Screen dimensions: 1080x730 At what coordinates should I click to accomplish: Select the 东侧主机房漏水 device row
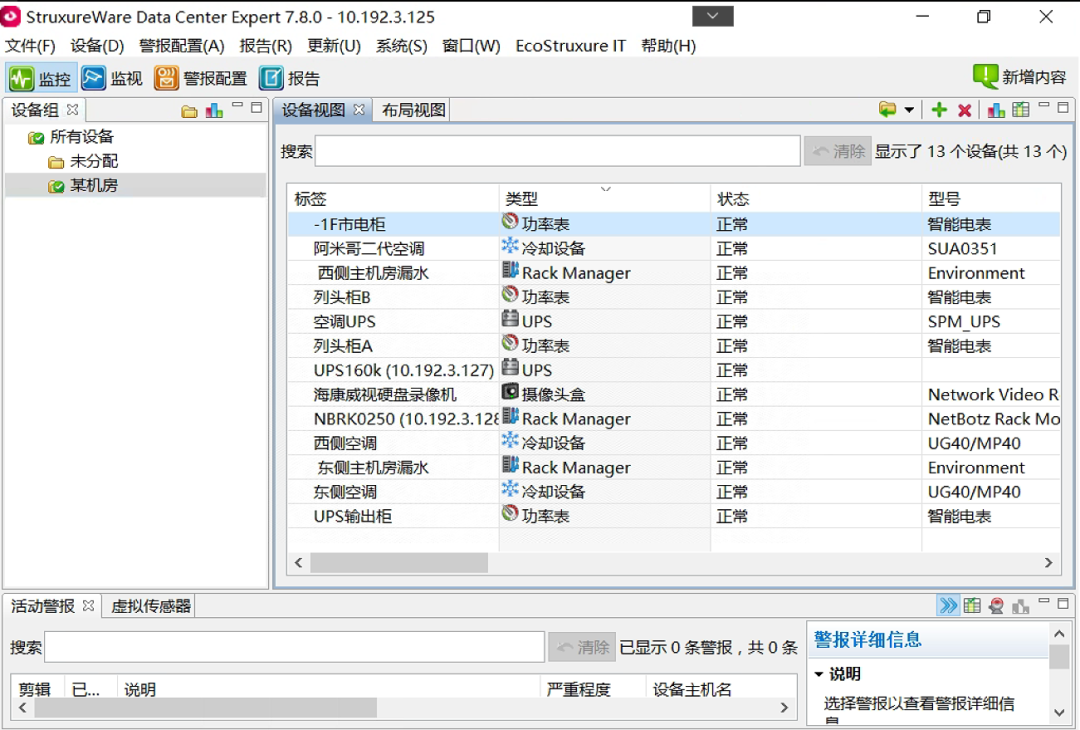point(674,468)
